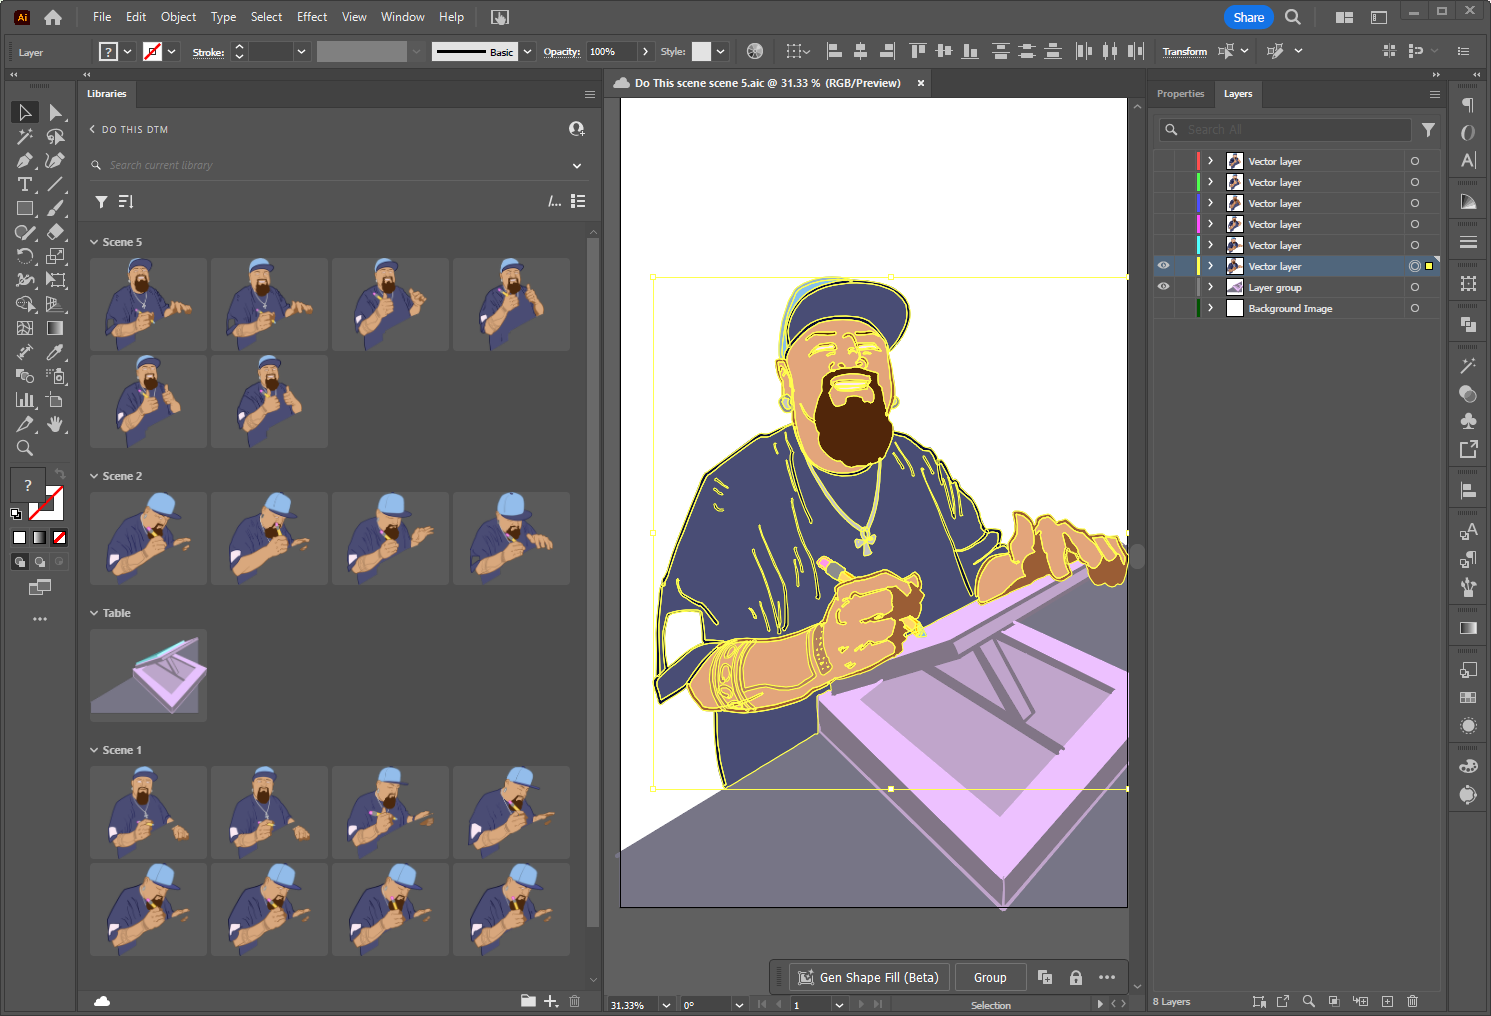1491x1016 pixels.
Task: Select the Rotate tool
Action: (x=25, y=256)
